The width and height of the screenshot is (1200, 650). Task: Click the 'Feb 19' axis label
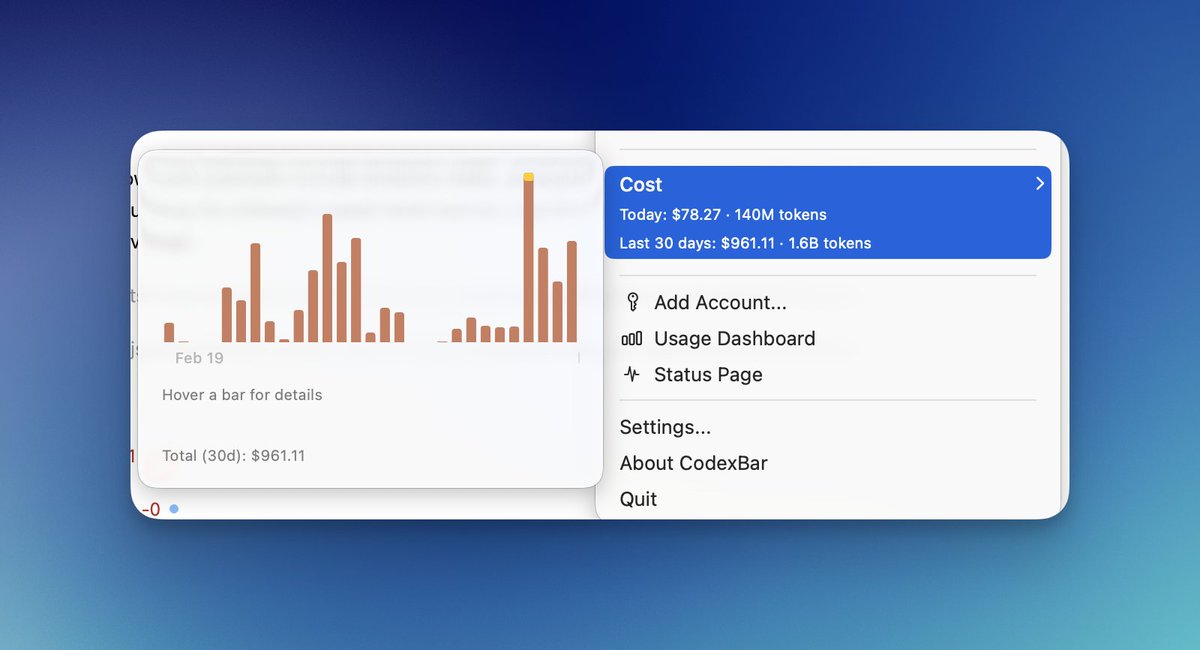coord(199,357)
